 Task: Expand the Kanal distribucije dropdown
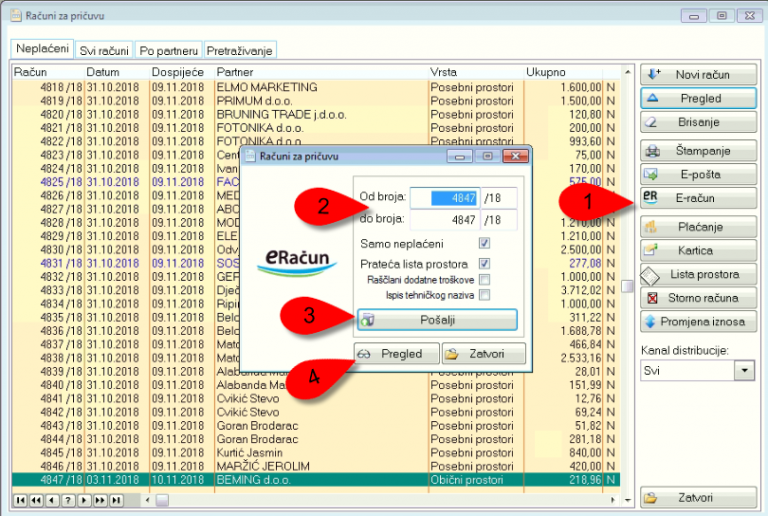point(744,370)
